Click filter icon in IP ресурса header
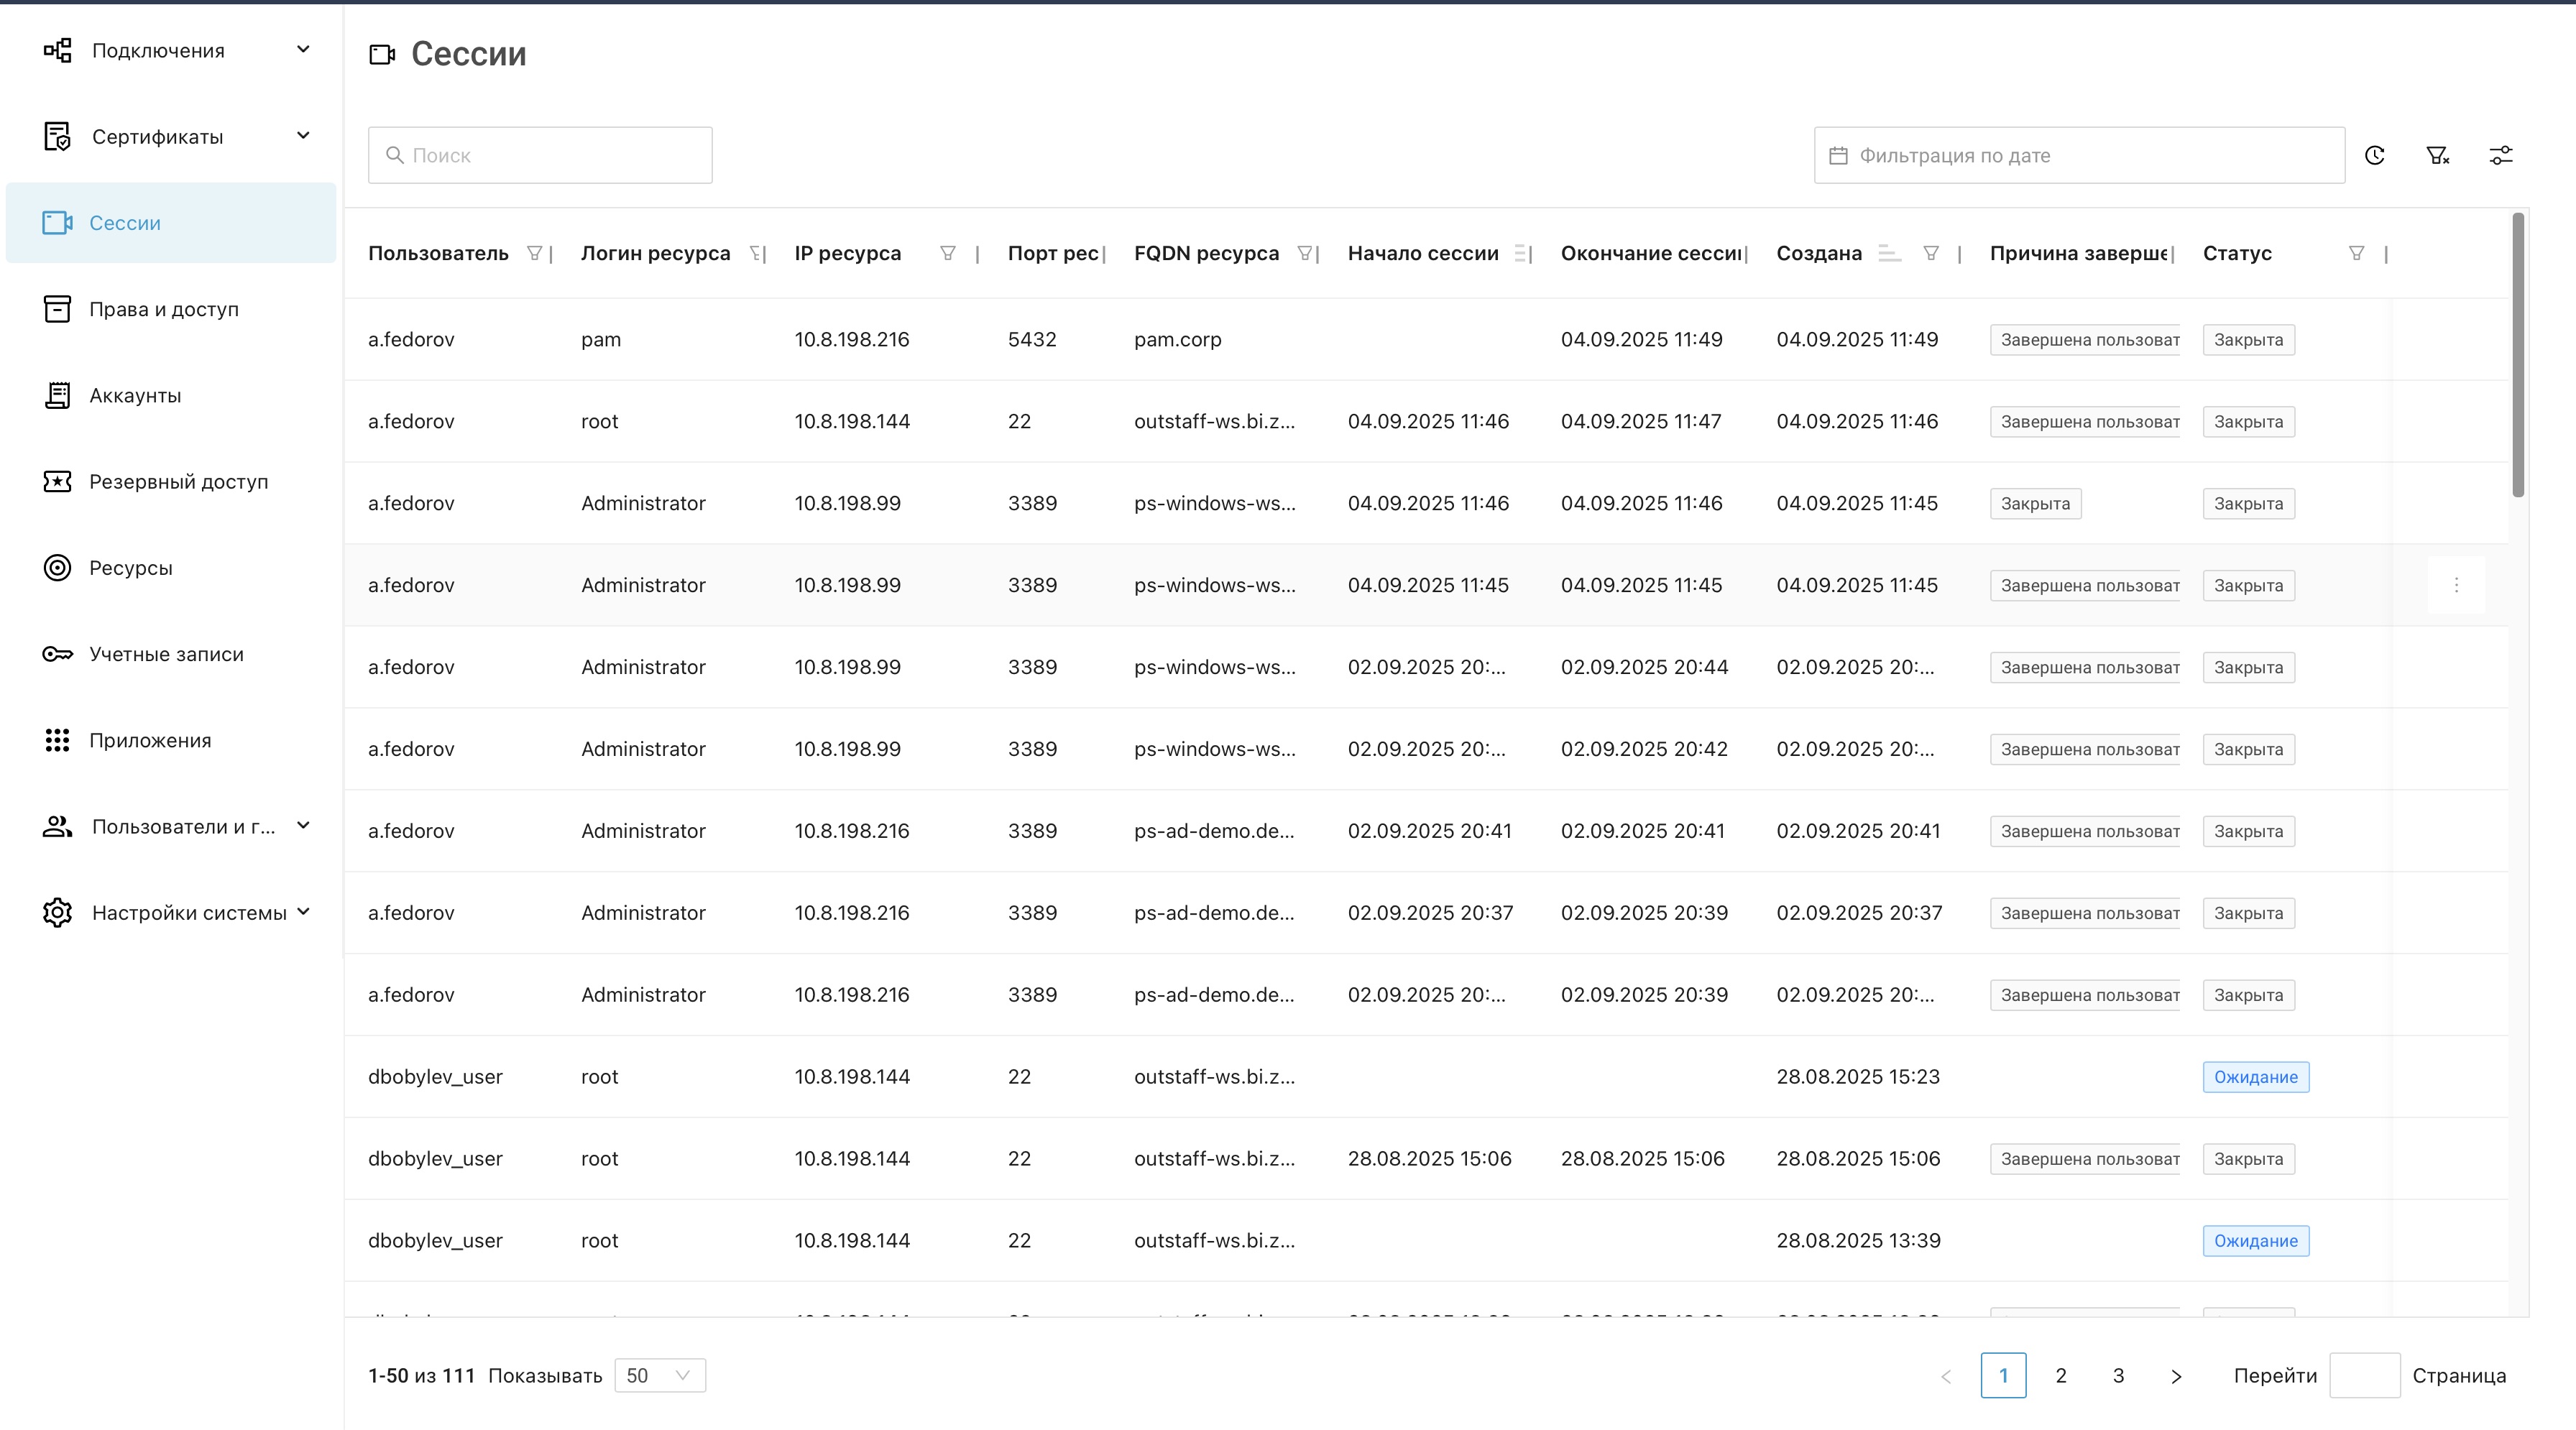Viewport: 2576px width, 1430px height. point(947,253)
